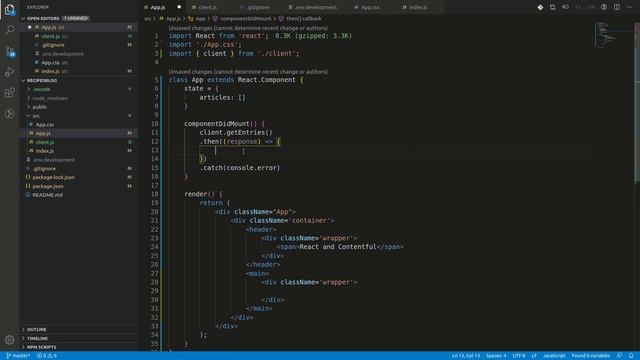Open the Source Control view
This screenshot has width=640, height=360.
pyautogui.click(x=10, y=51)
